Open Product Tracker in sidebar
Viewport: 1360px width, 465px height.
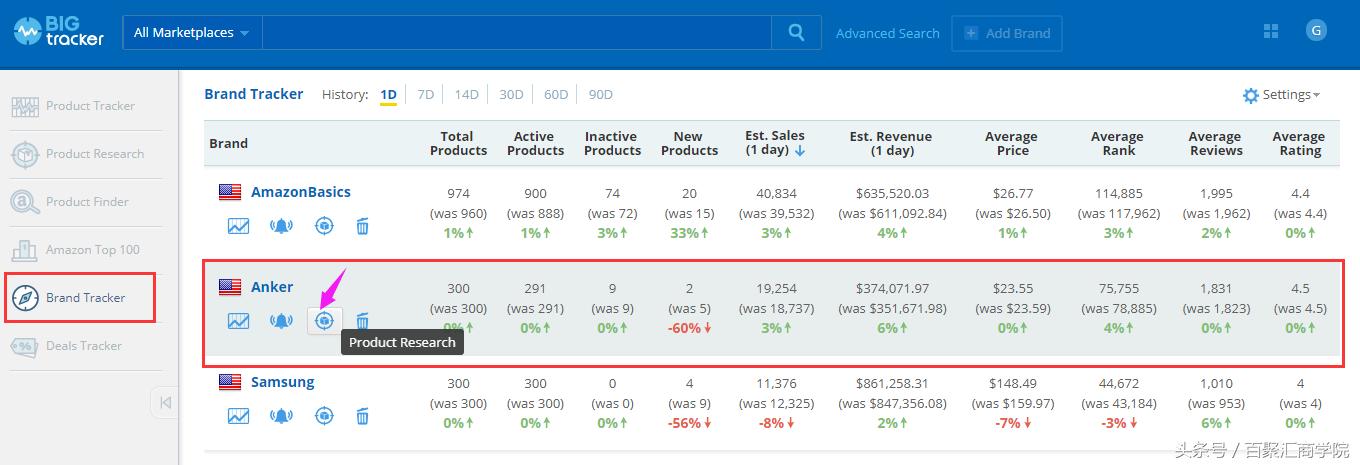pos(89,106)
